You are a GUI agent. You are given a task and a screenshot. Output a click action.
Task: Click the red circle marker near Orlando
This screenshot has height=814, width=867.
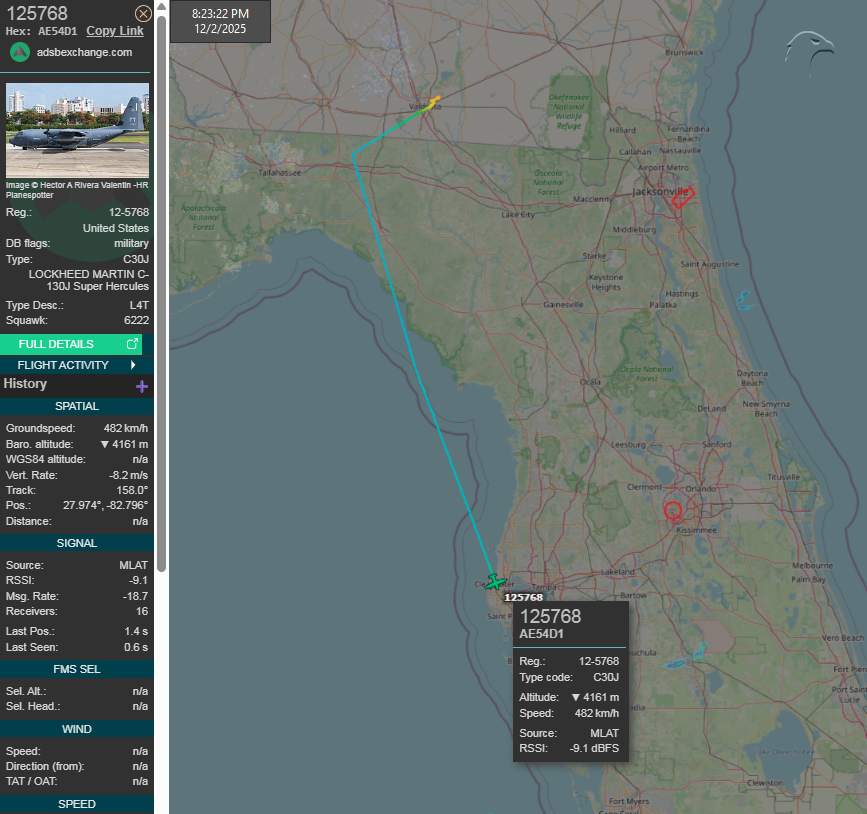(x=673, y=510)
